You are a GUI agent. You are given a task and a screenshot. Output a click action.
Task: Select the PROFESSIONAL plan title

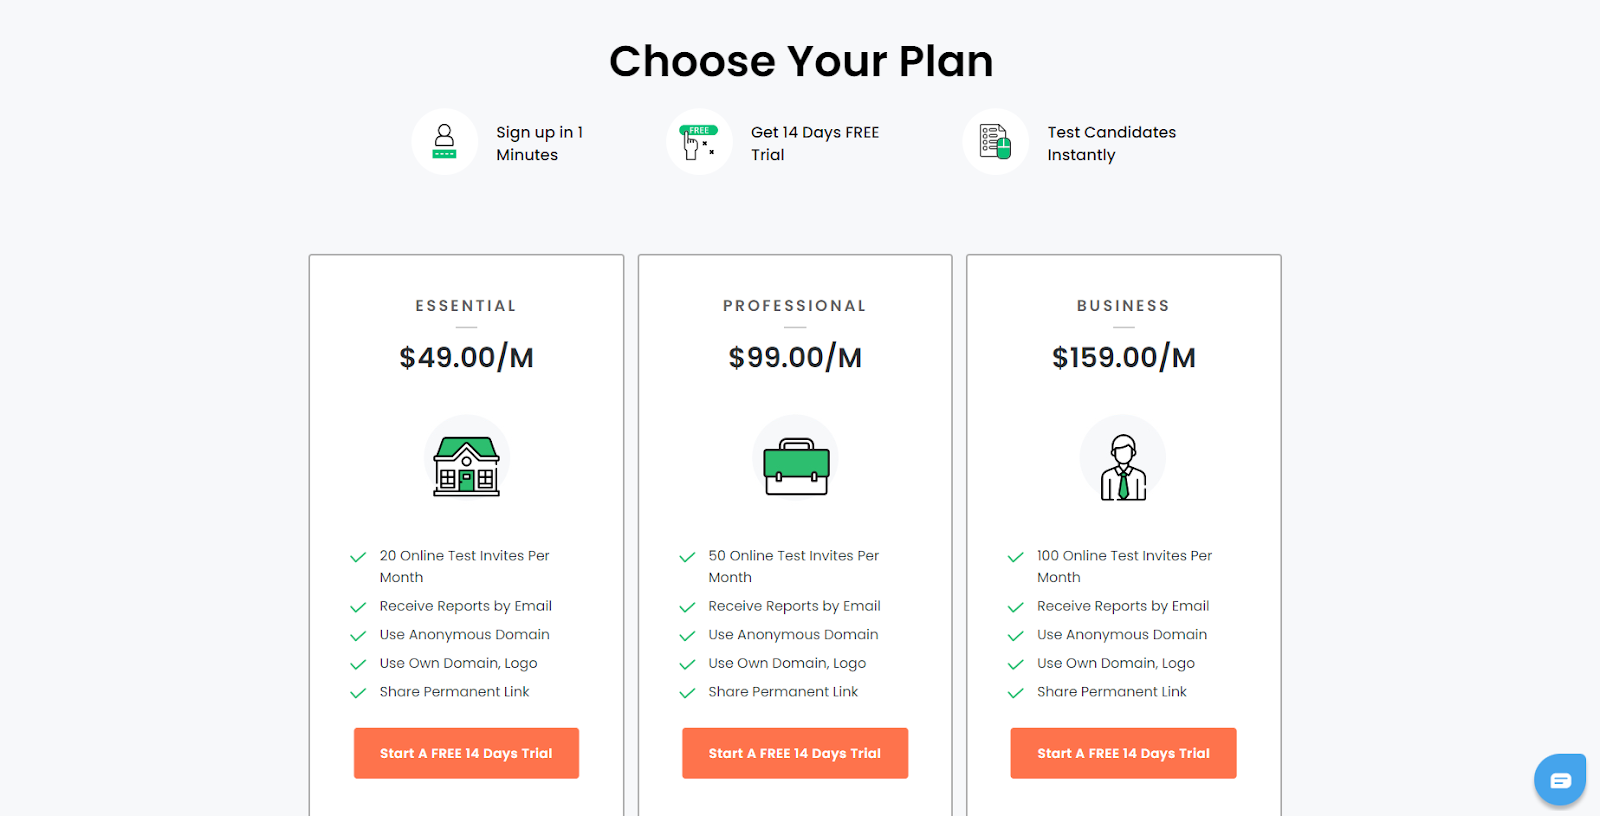point(795,306)
